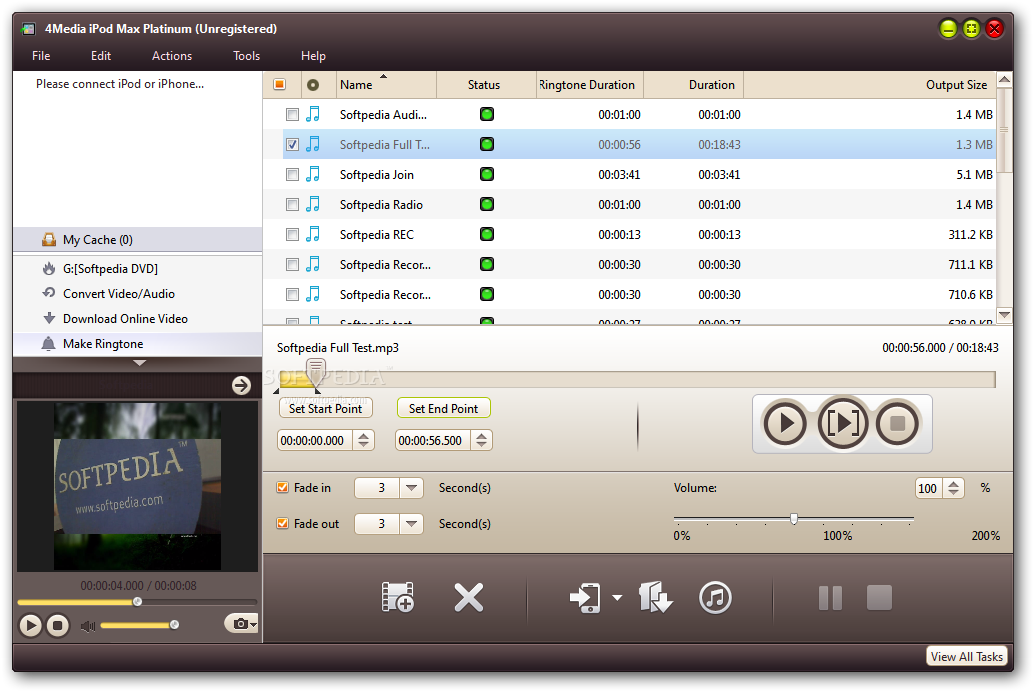Select Convert Video/Audio in sidebar
Screen dimensions: 1034x692
click(x=137, y=294)
